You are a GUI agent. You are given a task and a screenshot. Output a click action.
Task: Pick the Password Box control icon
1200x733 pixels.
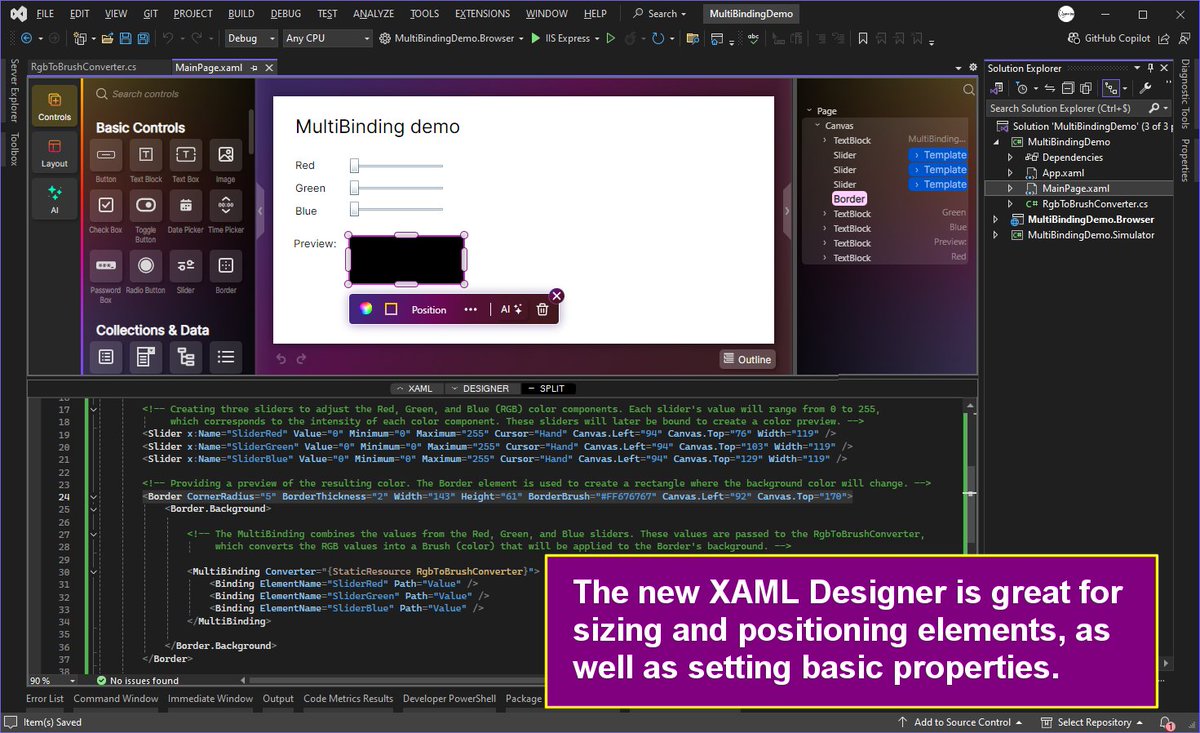(106, 265)
